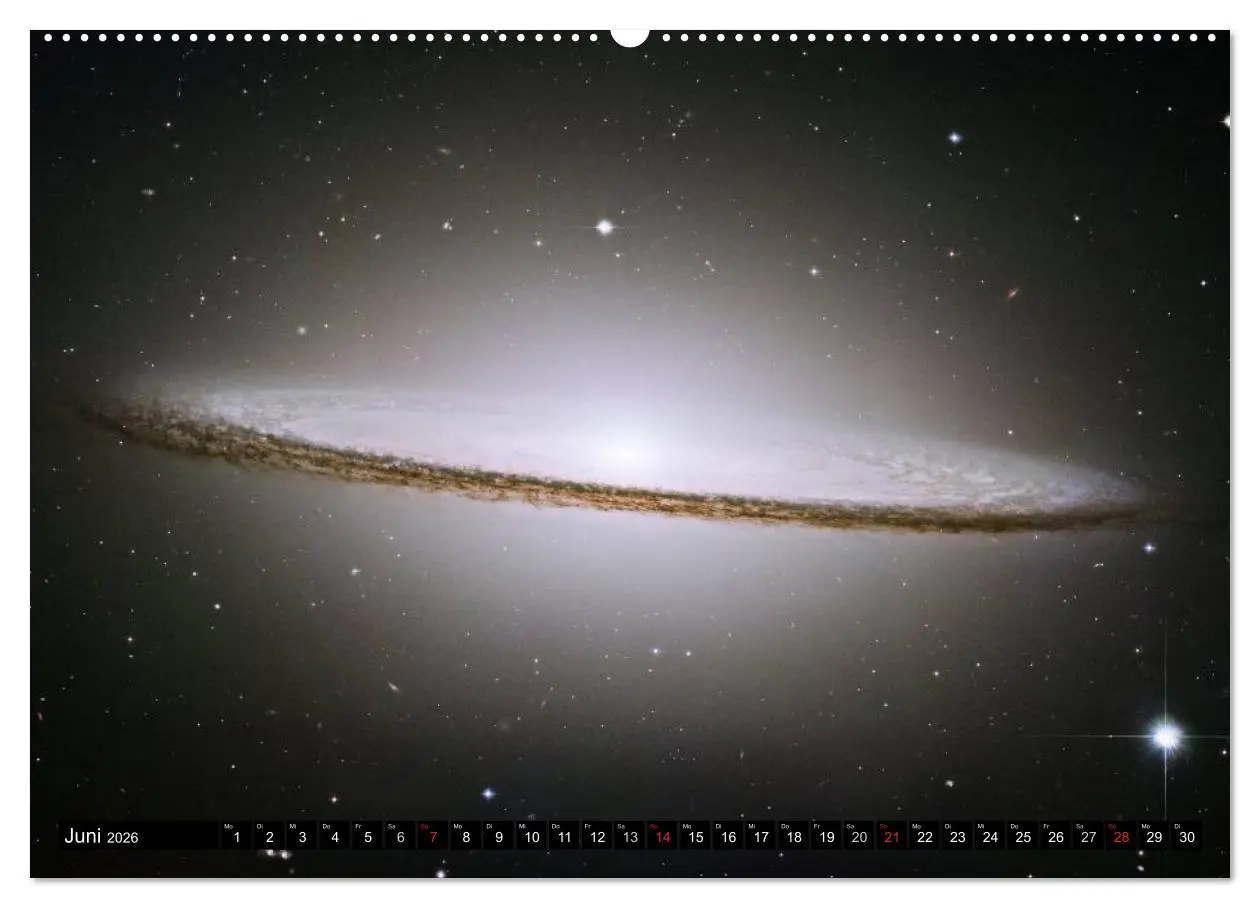Select day 30 in the calendar strip
The image size is (1260, 908).
coord(1187,837)
